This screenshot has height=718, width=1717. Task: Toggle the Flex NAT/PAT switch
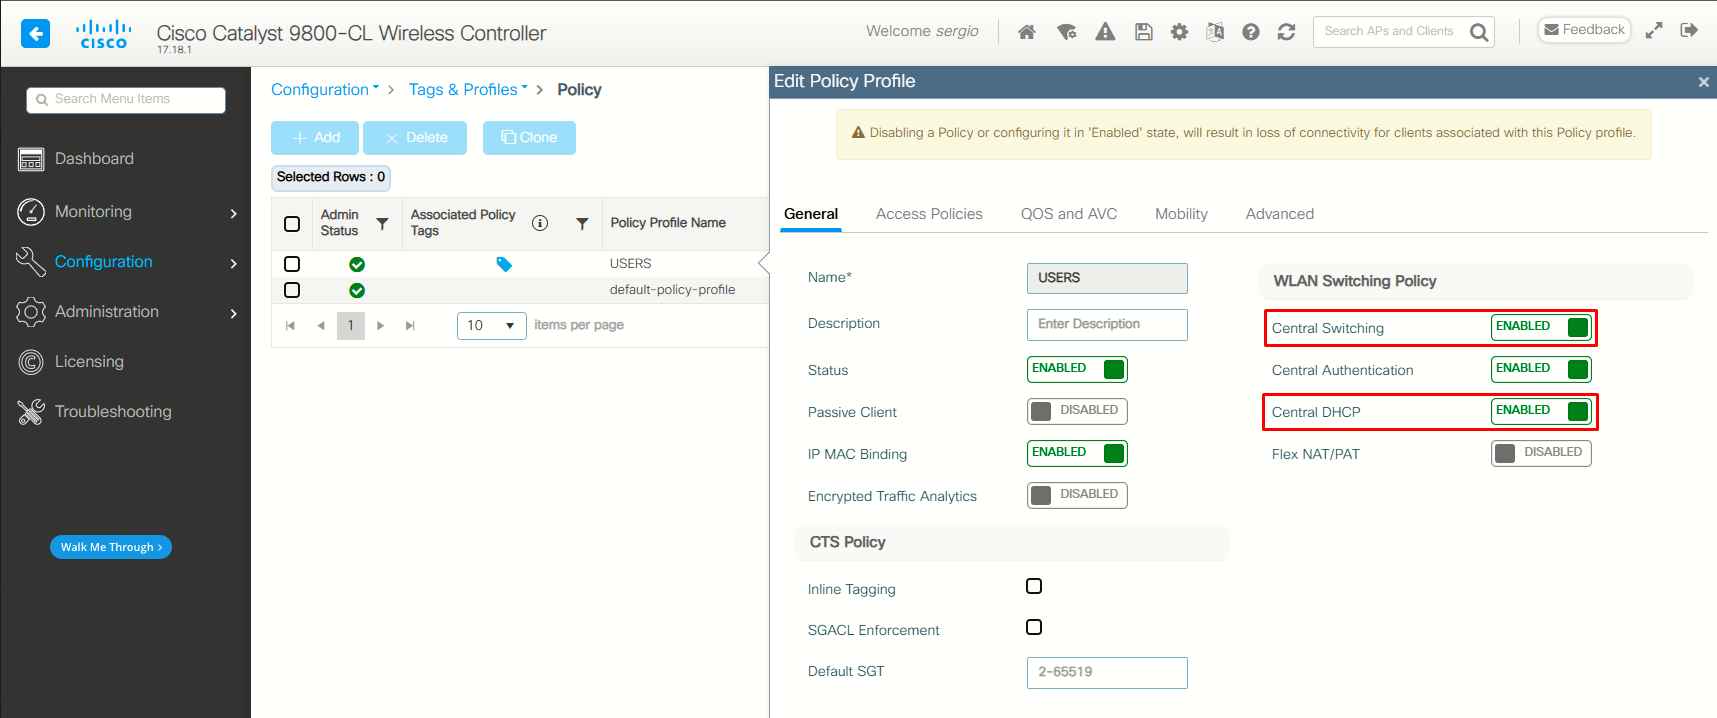(1541, 453)
